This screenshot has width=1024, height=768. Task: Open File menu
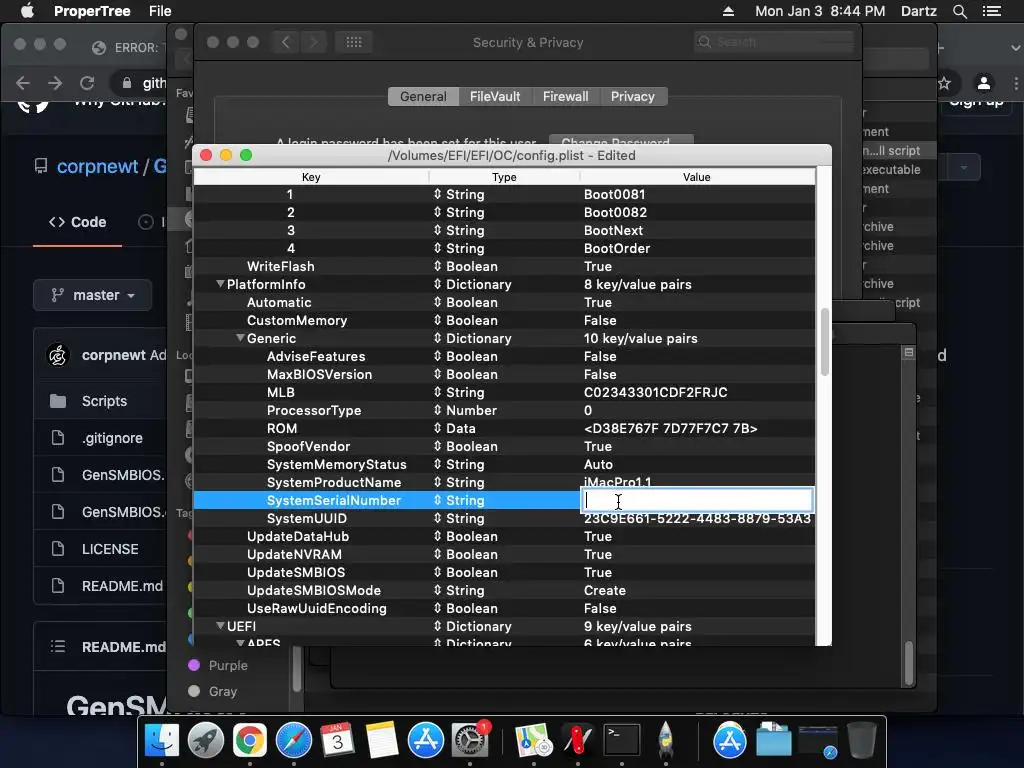[x=160, y=11]
